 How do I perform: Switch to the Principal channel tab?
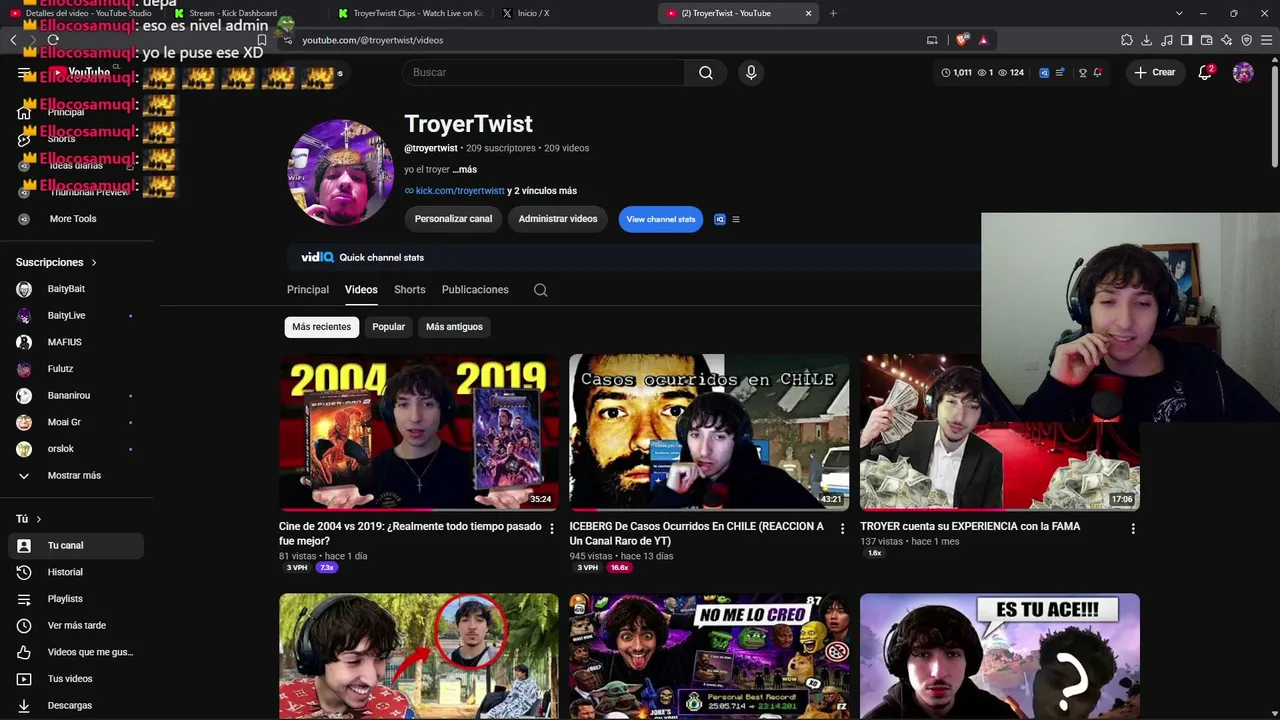click(x=308, y=290)
